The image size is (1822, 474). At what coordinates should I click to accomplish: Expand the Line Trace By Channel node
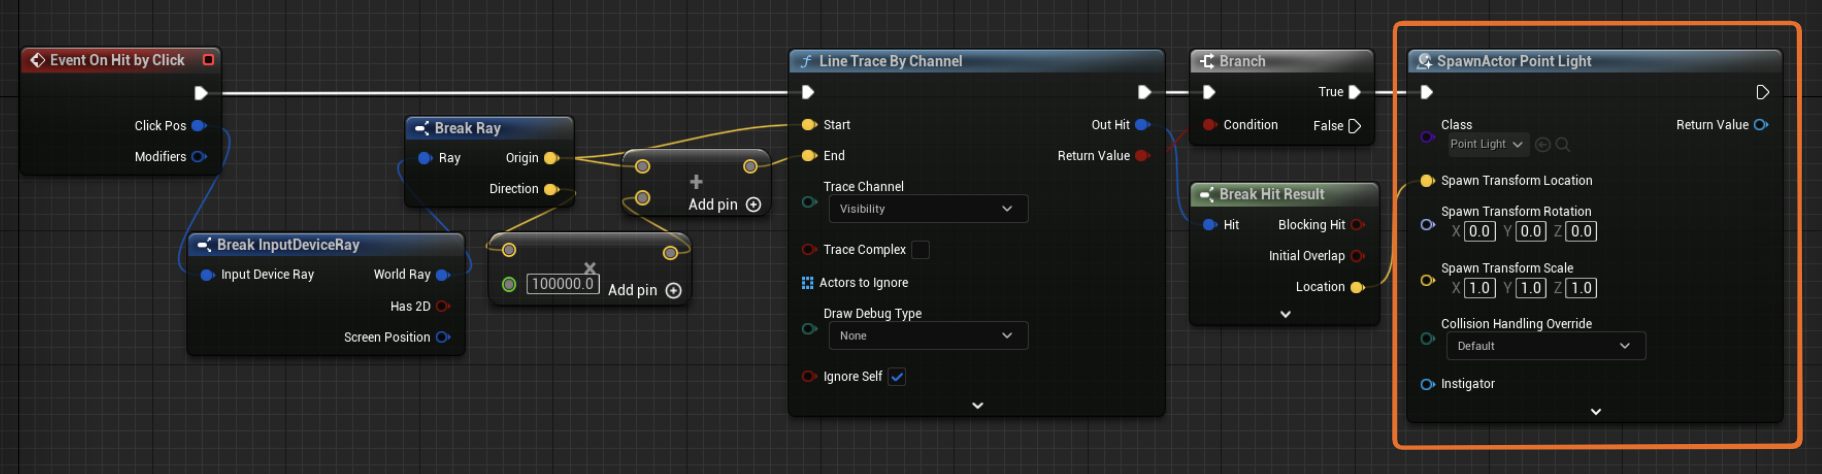(x=977, y=405)
